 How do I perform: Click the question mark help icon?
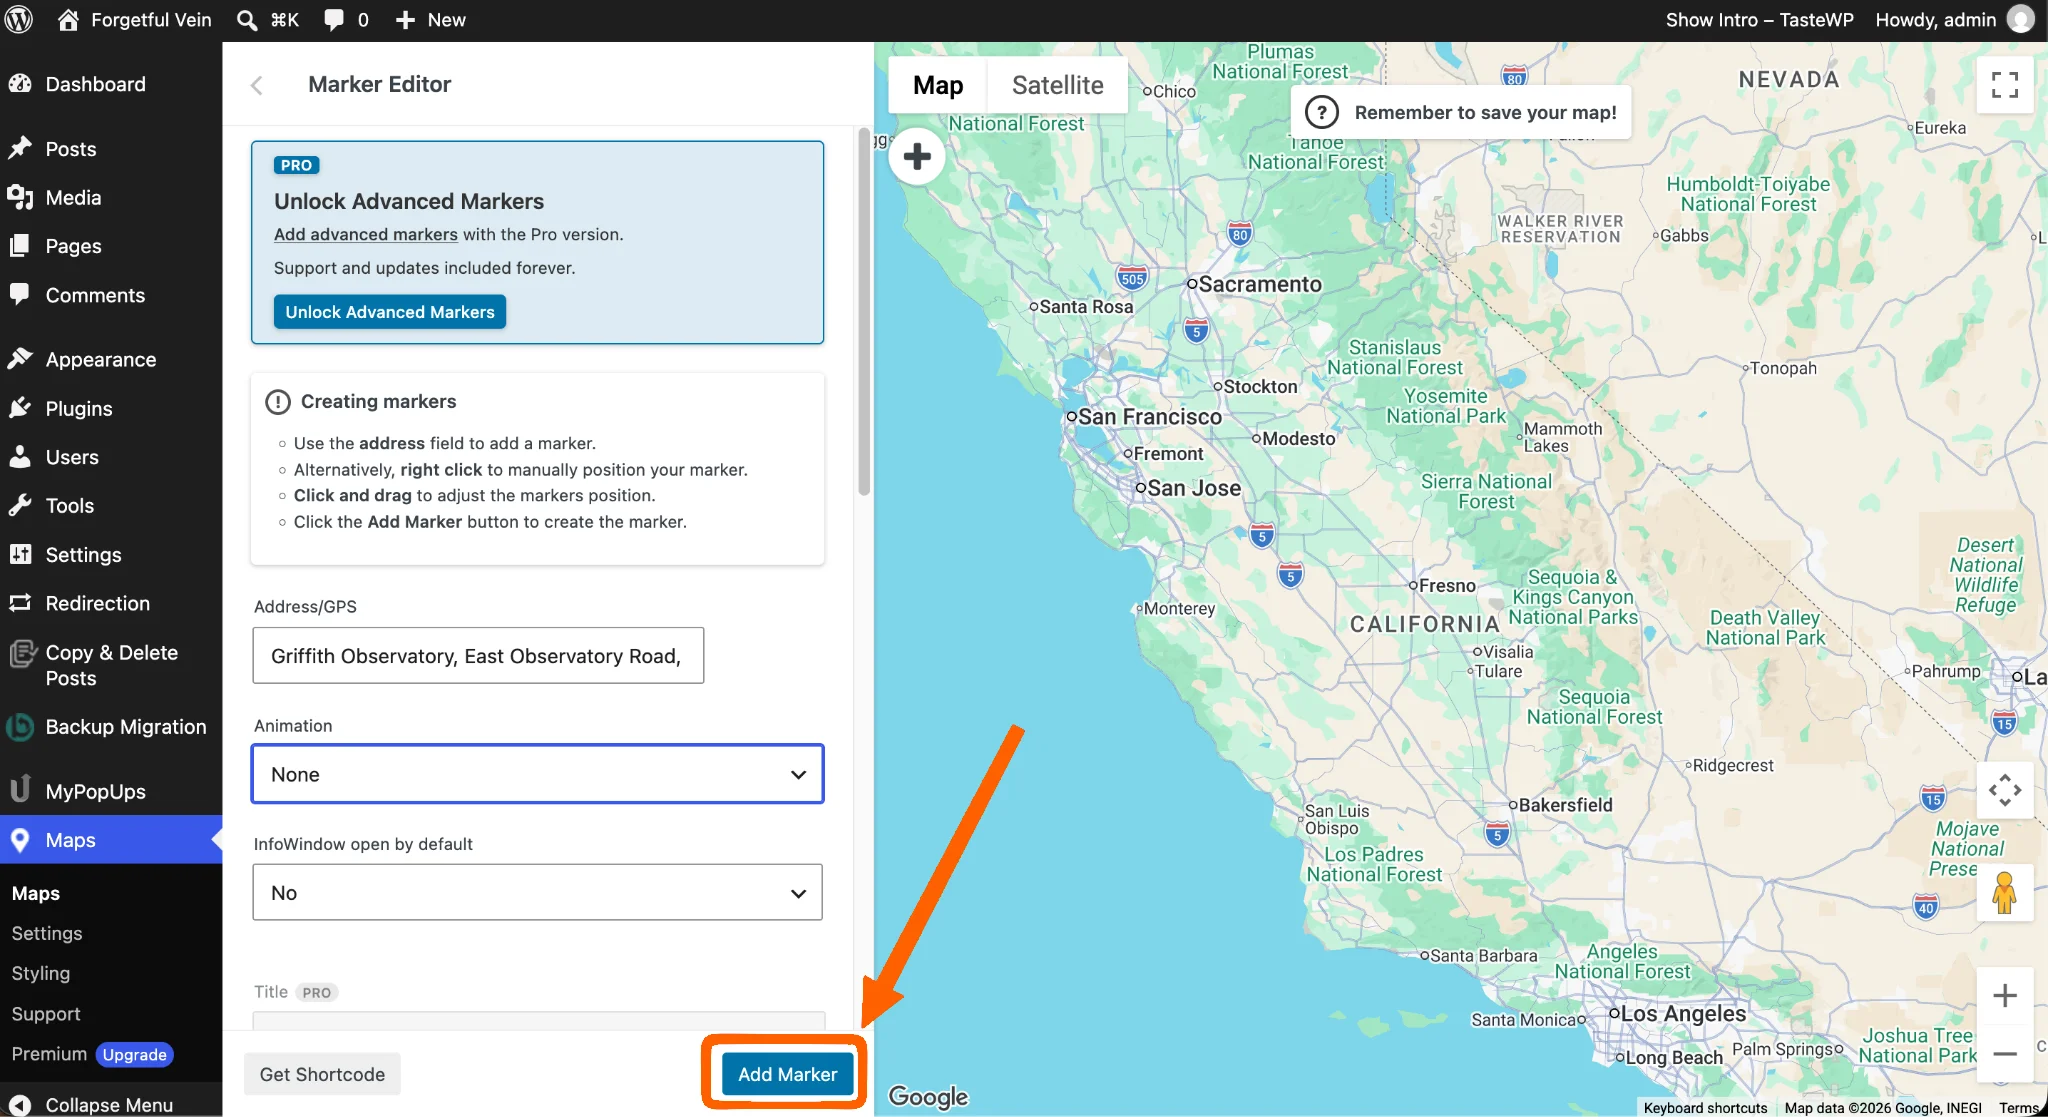click(1322, 112)
